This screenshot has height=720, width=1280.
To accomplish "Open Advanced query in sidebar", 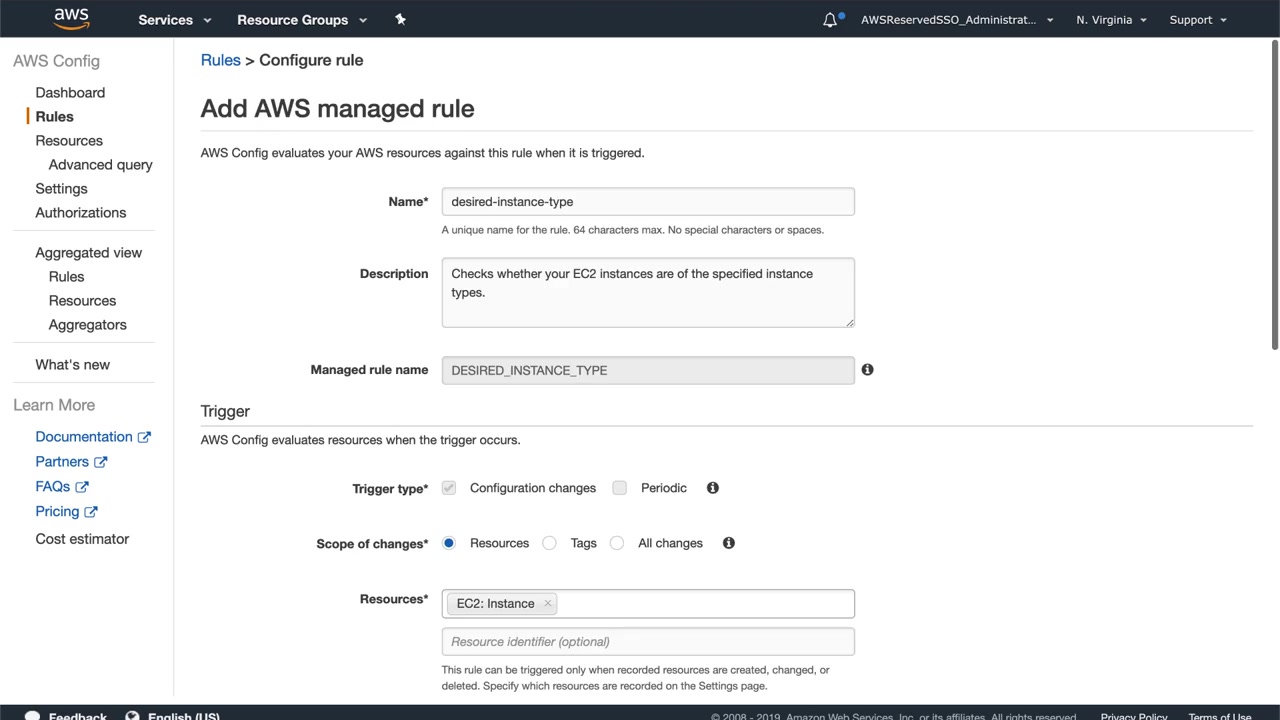I will point(100,165).
